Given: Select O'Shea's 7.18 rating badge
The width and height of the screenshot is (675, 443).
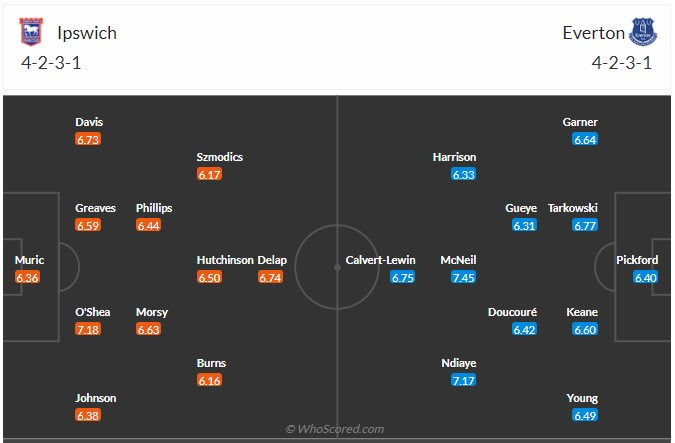Looking at the screenshot, I should (88, 329).
